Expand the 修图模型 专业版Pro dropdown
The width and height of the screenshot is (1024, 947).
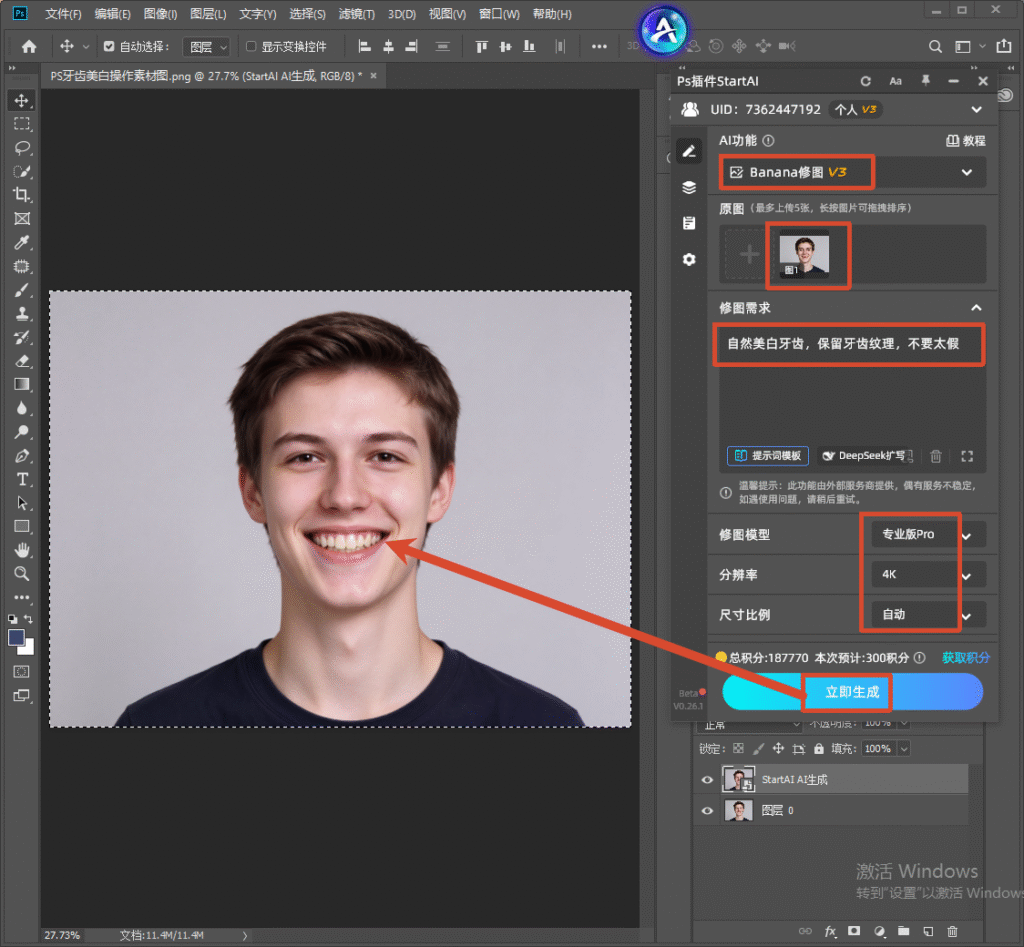pos(929,535)
